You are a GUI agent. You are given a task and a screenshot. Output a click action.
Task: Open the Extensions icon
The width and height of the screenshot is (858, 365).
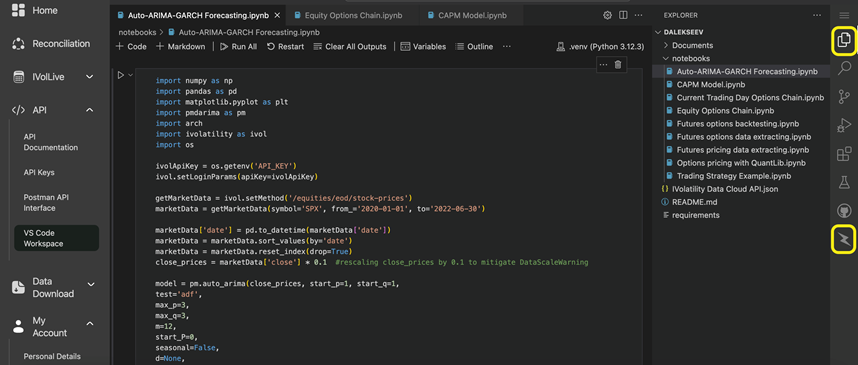tap(844, 154)
